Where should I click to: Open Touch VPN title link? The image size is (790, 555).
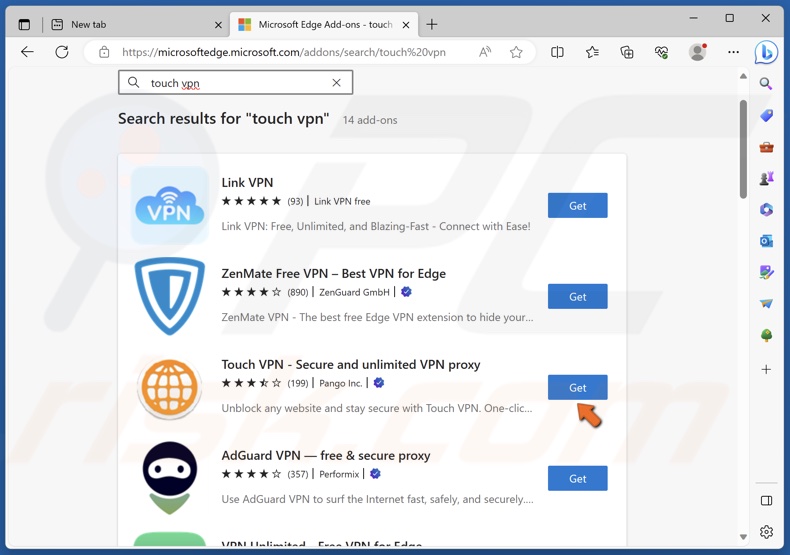tap(351, 365)
